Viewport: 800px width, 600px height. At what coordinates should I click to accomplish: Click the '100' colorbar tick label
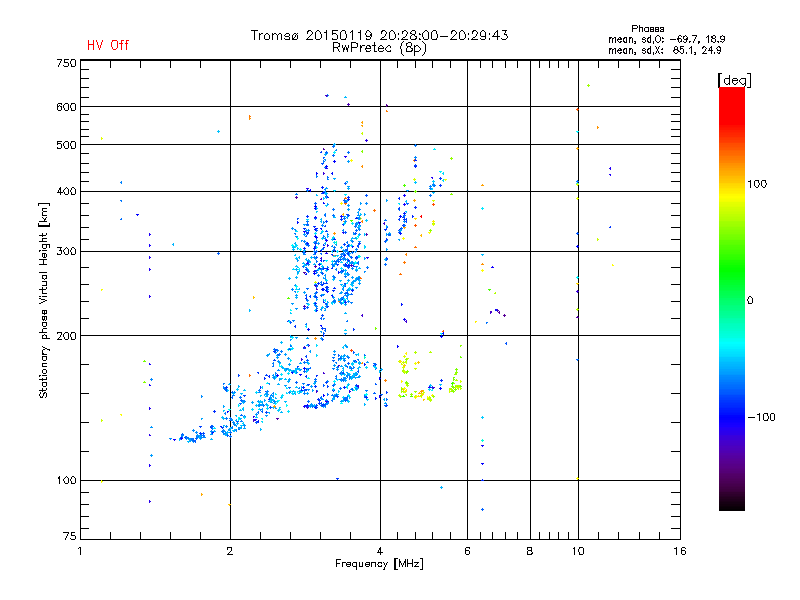[x=757, y=184]
